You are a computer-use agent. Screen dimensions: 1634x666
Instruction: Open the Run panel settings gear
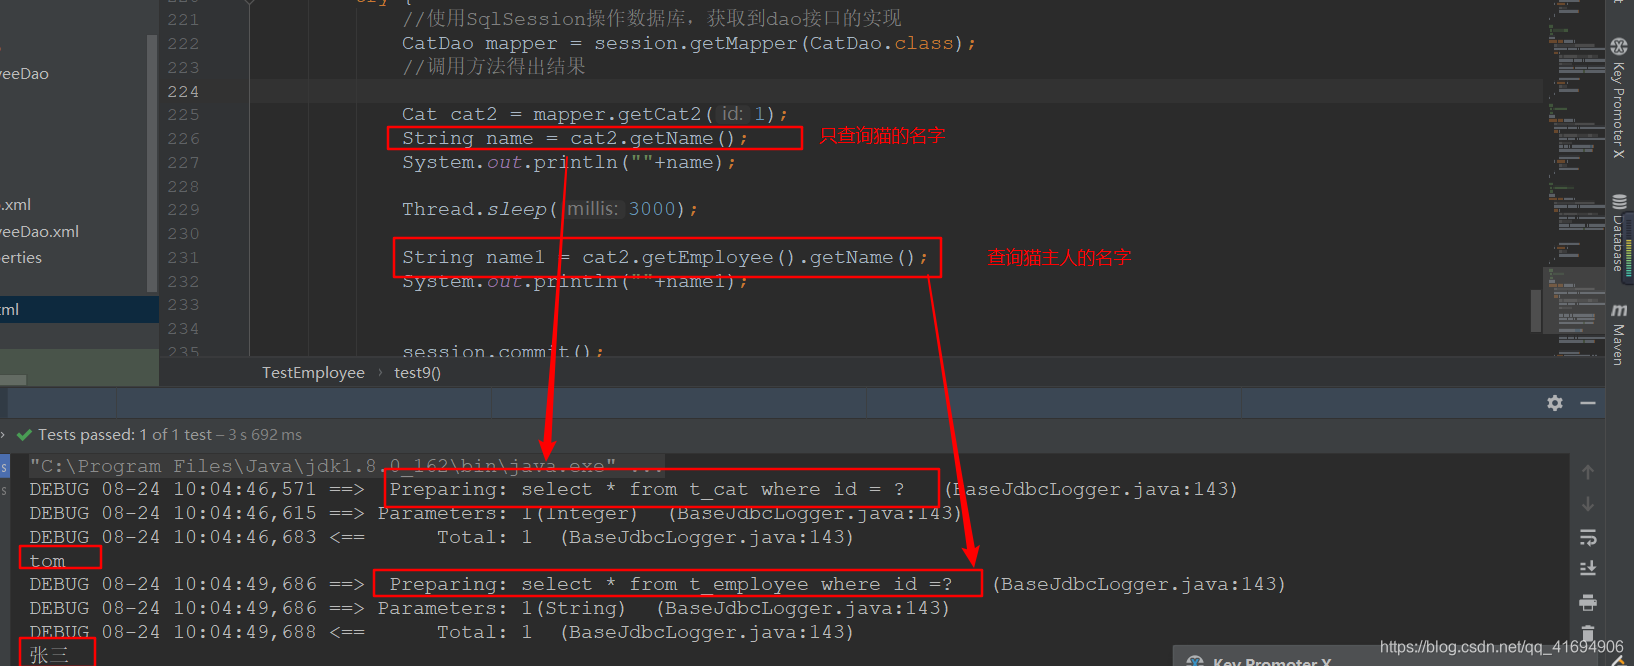click(x=1555, y=403)
